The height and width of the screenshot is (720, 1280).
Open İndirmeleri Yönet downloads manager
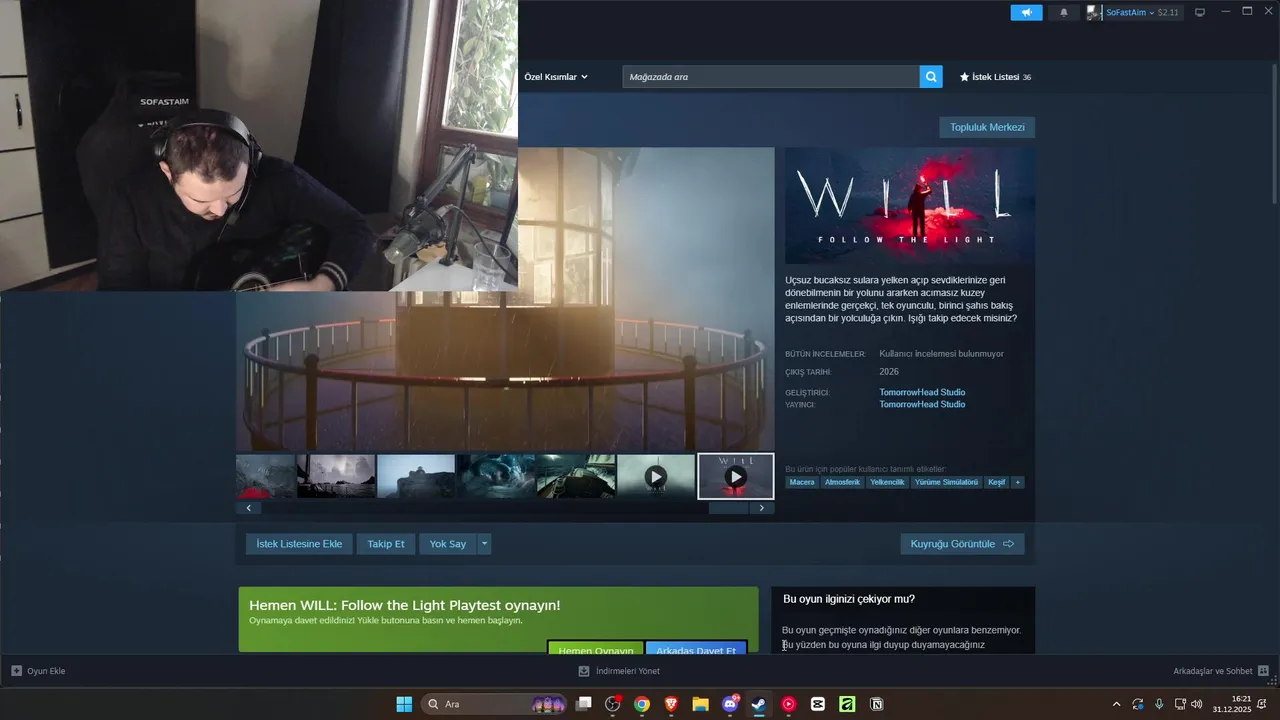tap(619, 671)
